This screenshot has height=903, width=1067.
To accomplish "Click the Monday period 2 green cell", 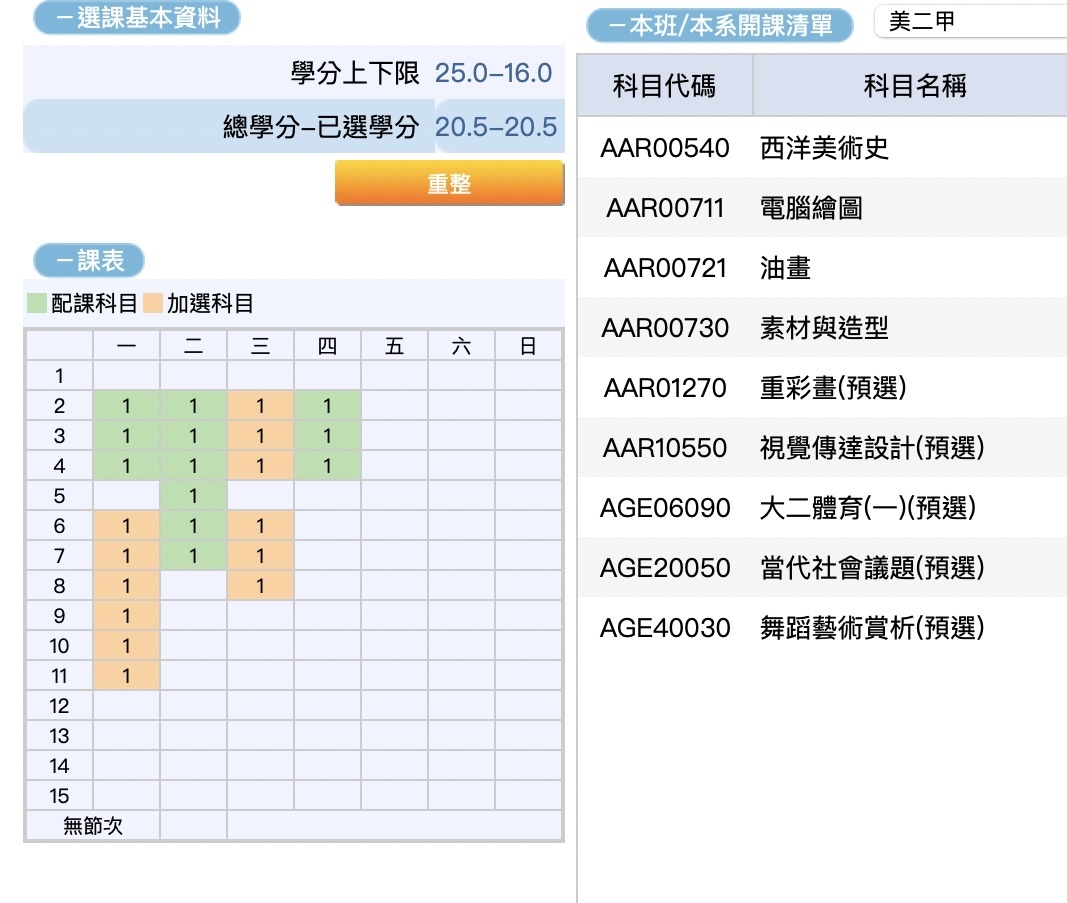I will coord(126,406).
